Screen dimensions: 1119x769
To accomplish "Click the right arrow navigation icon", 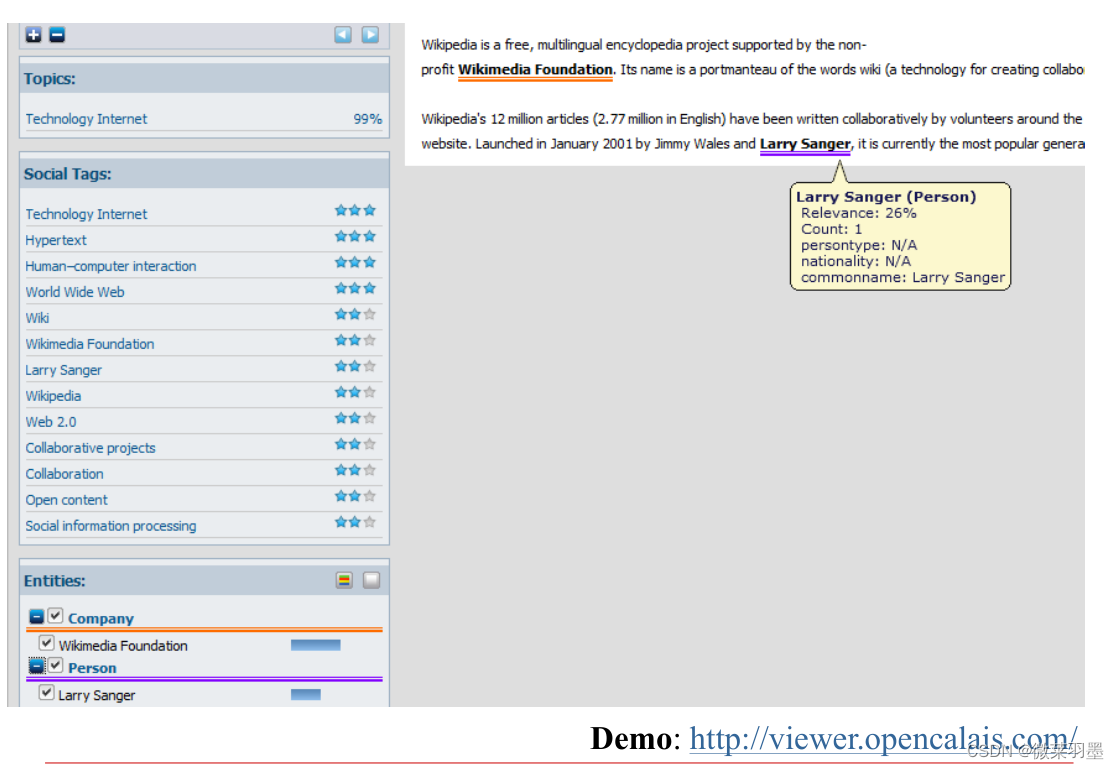I will pos(370,35).
